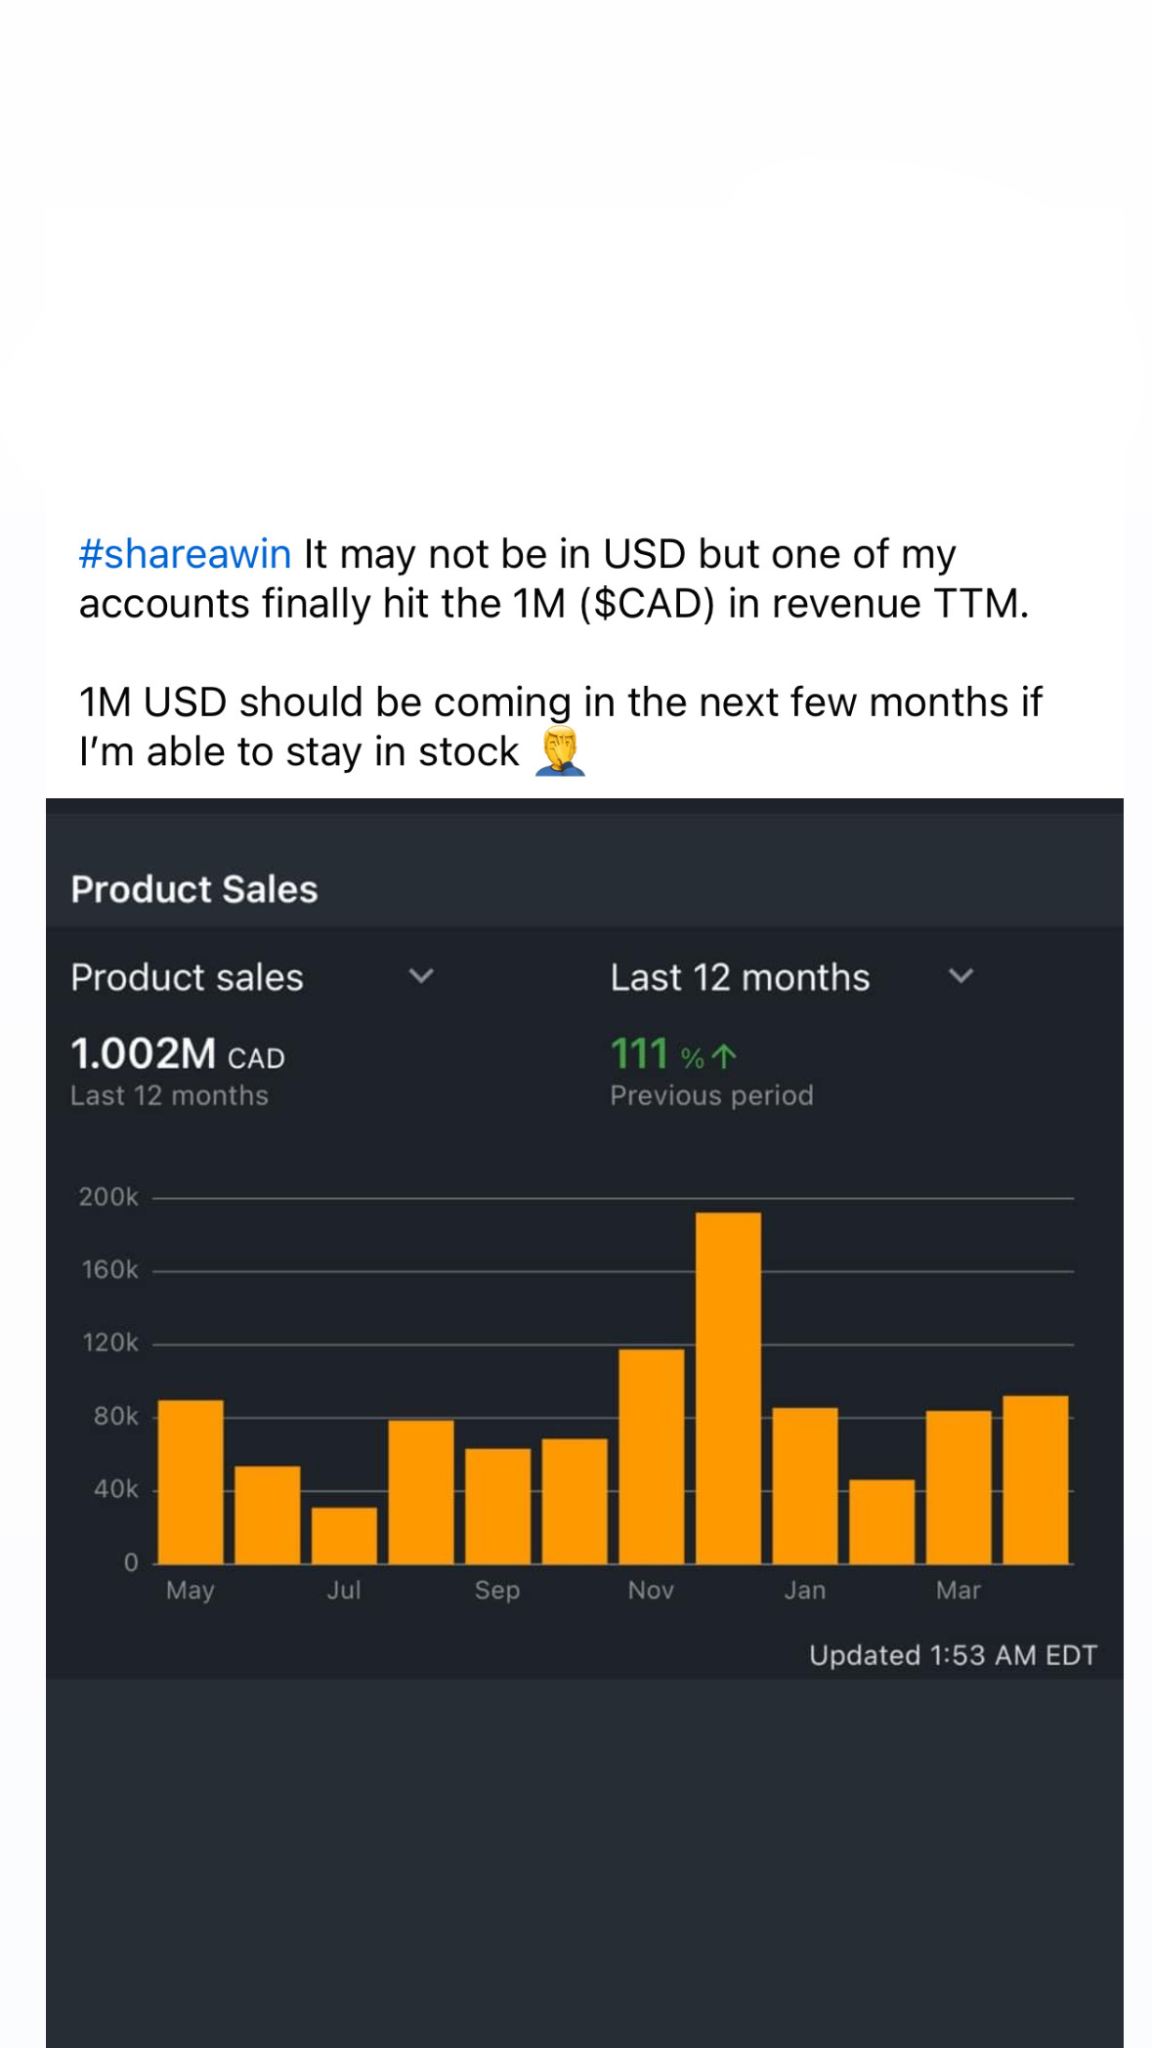Tap the shortest bar for July
This screenshot has width=1152, height=2048.
pyautogui.click(x=344, y=1535)
